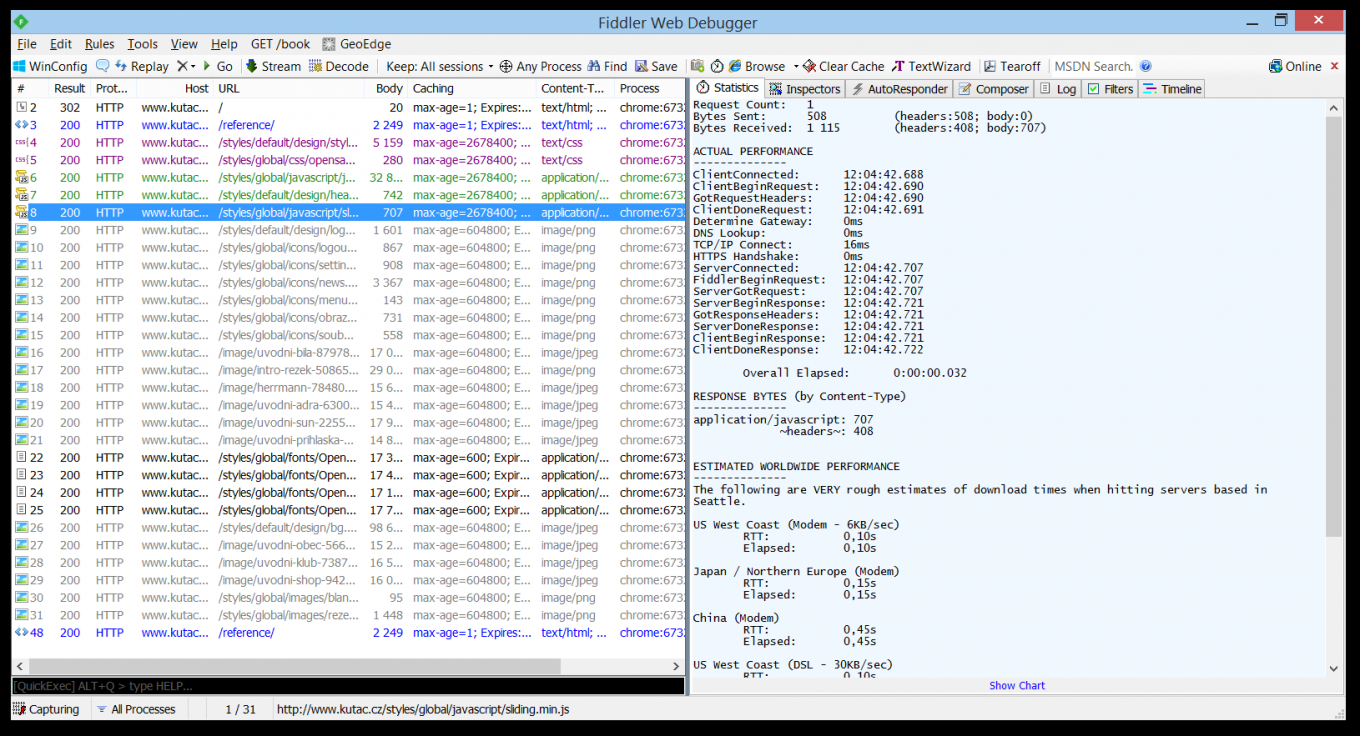Click the blue help icon
Screen dimensions: 1360x736
pyautogui.click(x=1146, y=66)
